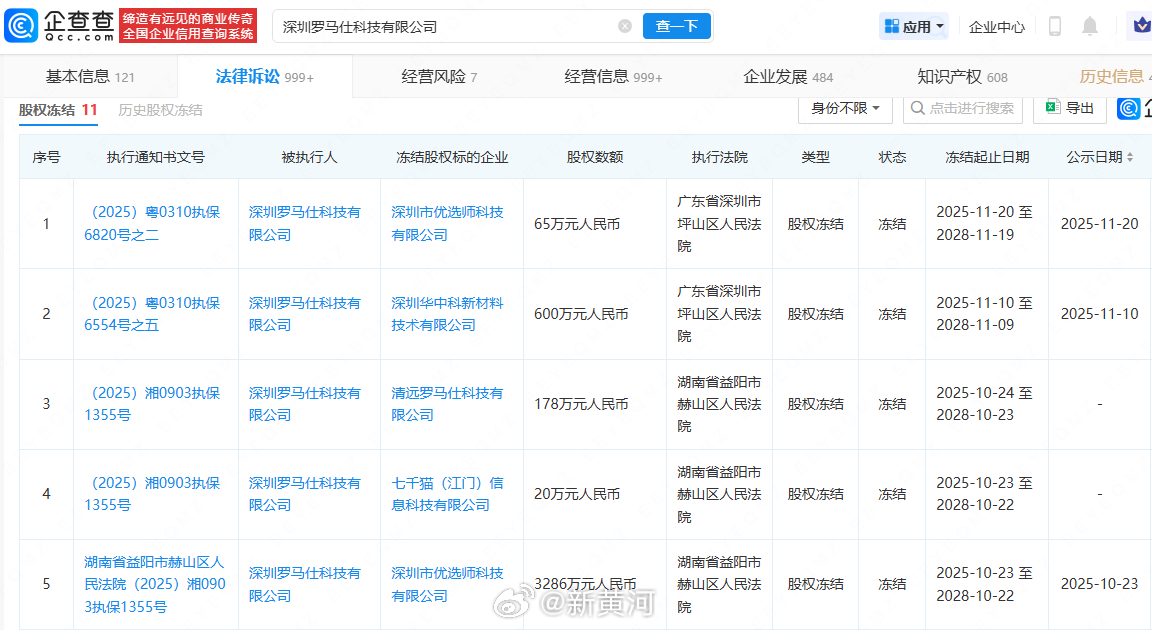Screen dimensions: 1152x630
Task: Click the 冻结起止日期 column header
Action: 987,157
